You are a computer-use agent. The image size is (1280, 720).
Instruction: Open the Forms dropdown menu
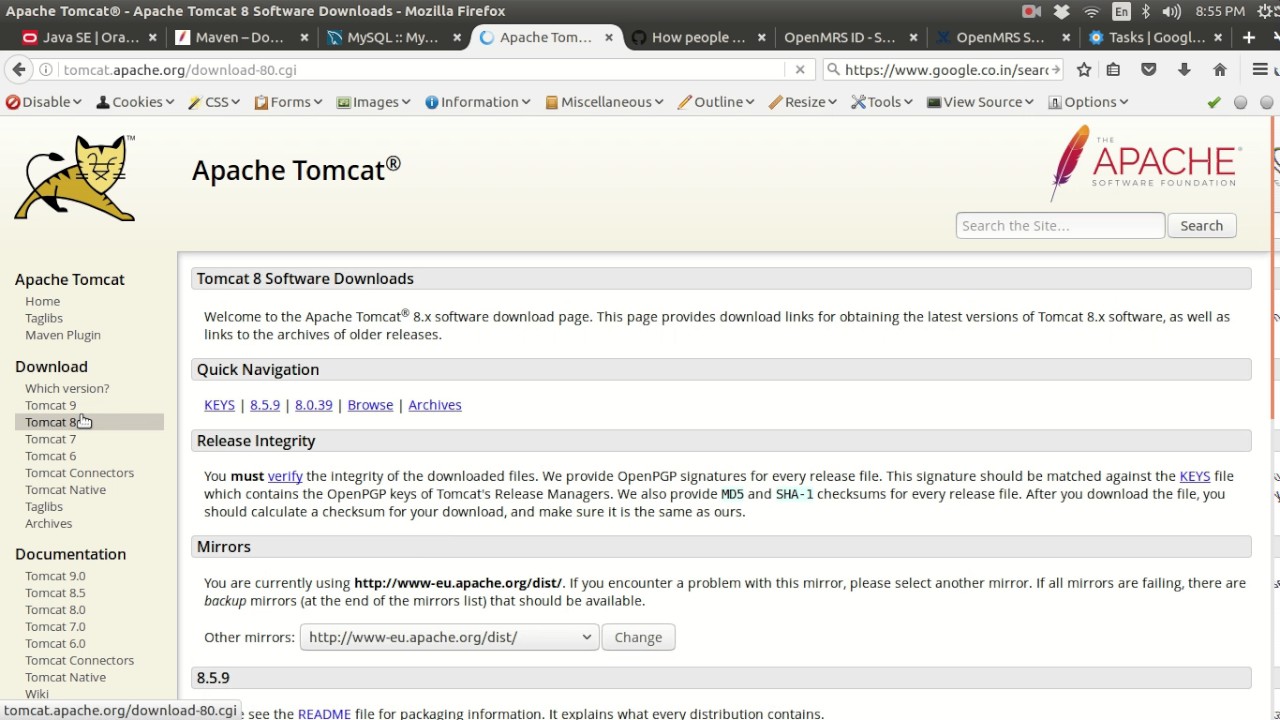pyautogui.click(x=288, y=102)
